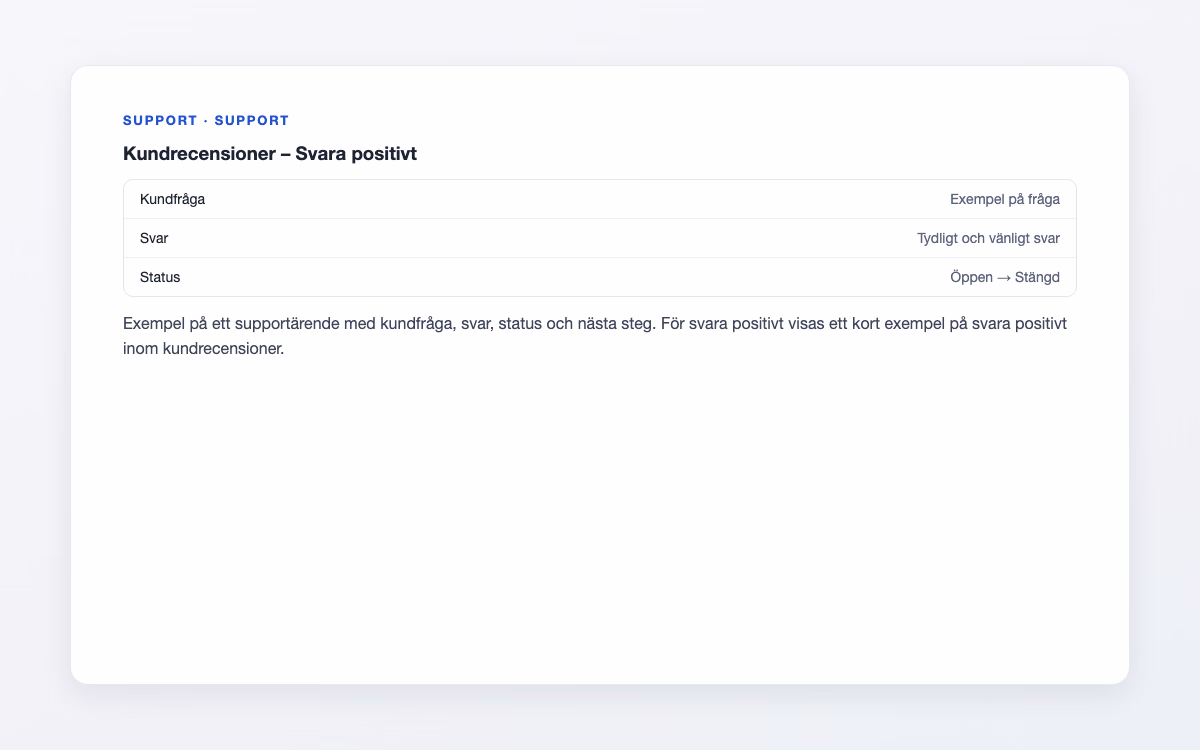Click the second SUPPORT breadcrumb word
The image size is (1200, 750).
pos(252,120)
